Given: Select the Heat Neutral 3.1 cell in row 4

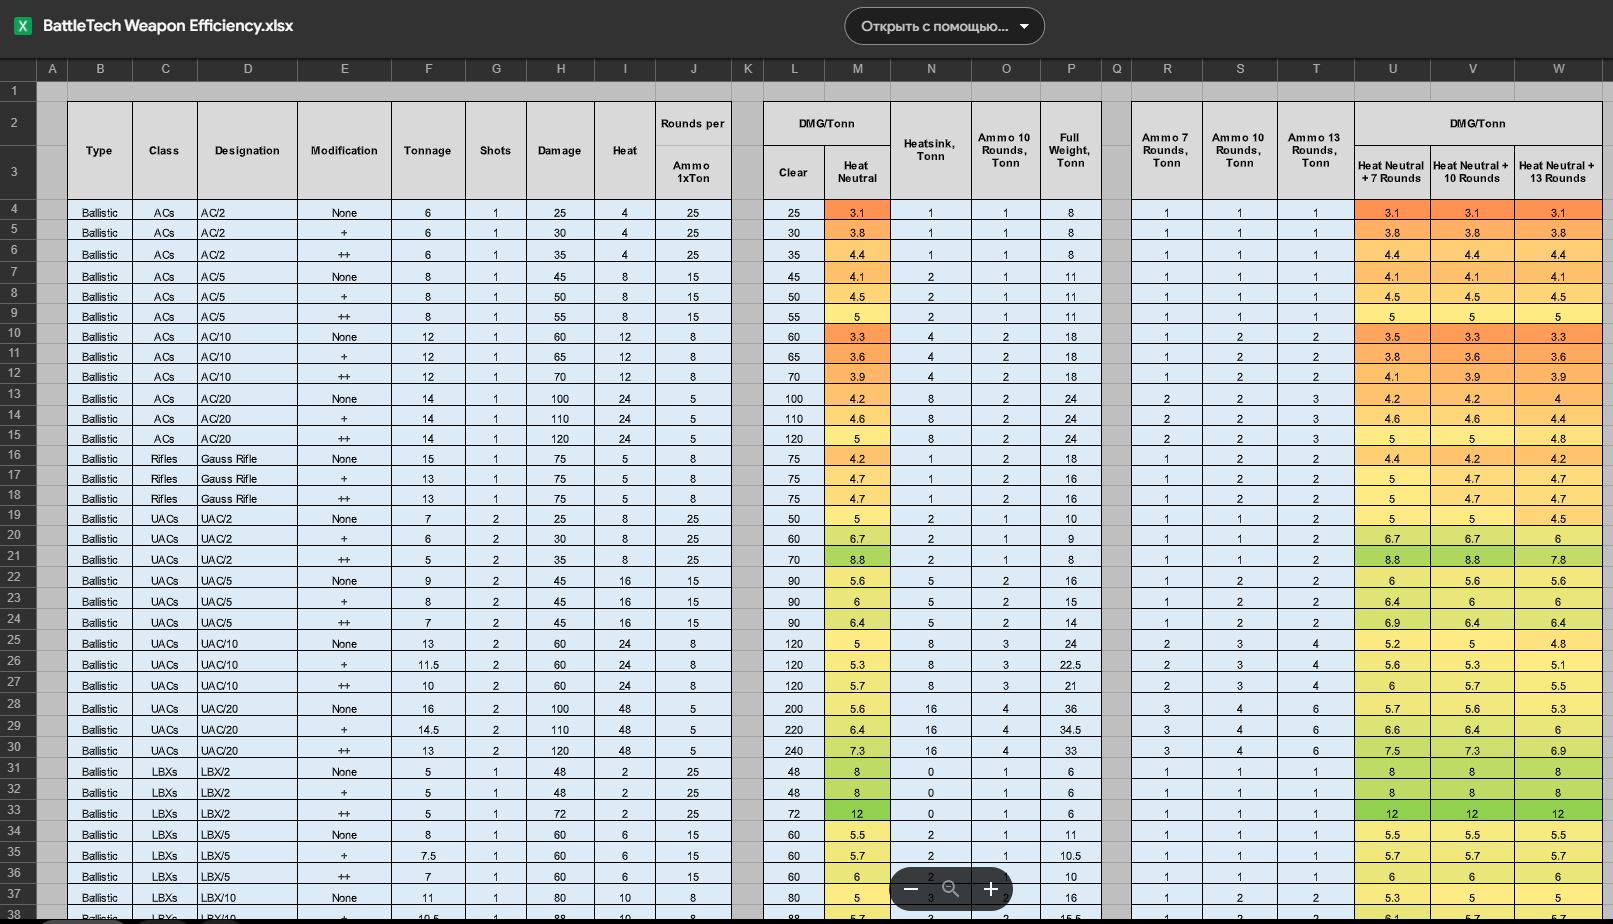Looking at the screenshot, I should (x=857, y=212).
